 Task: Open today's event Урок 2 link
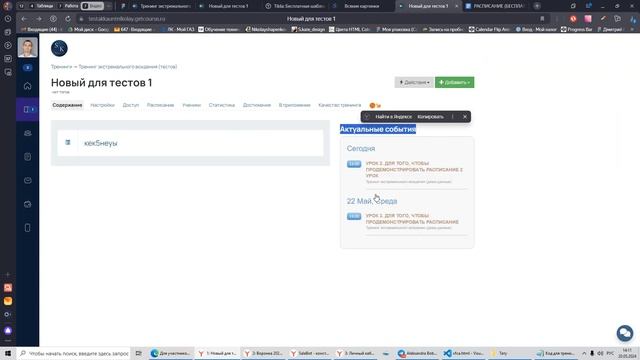tap(414, 169)
